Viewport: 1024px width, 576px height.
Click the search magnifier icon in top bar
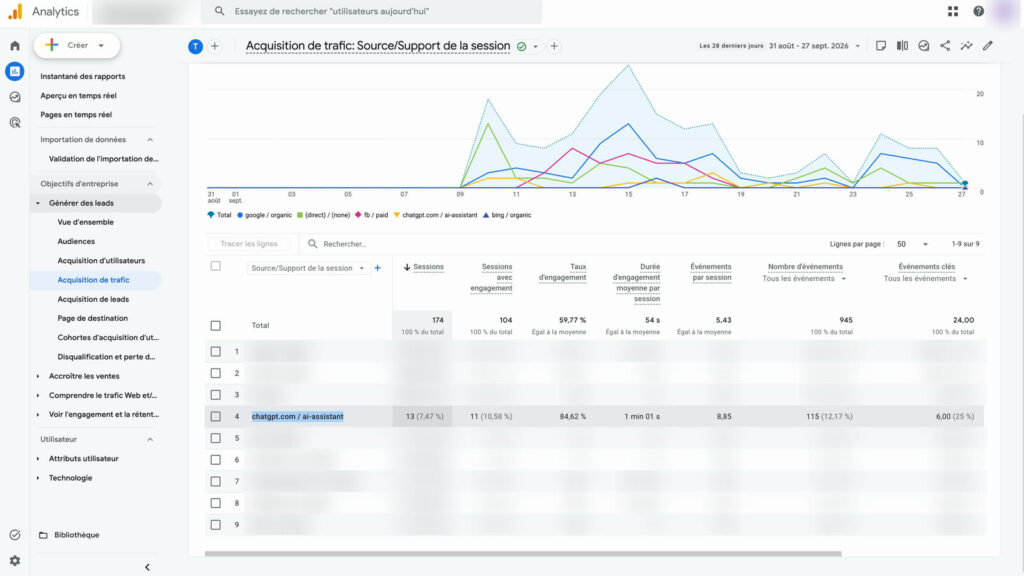(219, 11)
